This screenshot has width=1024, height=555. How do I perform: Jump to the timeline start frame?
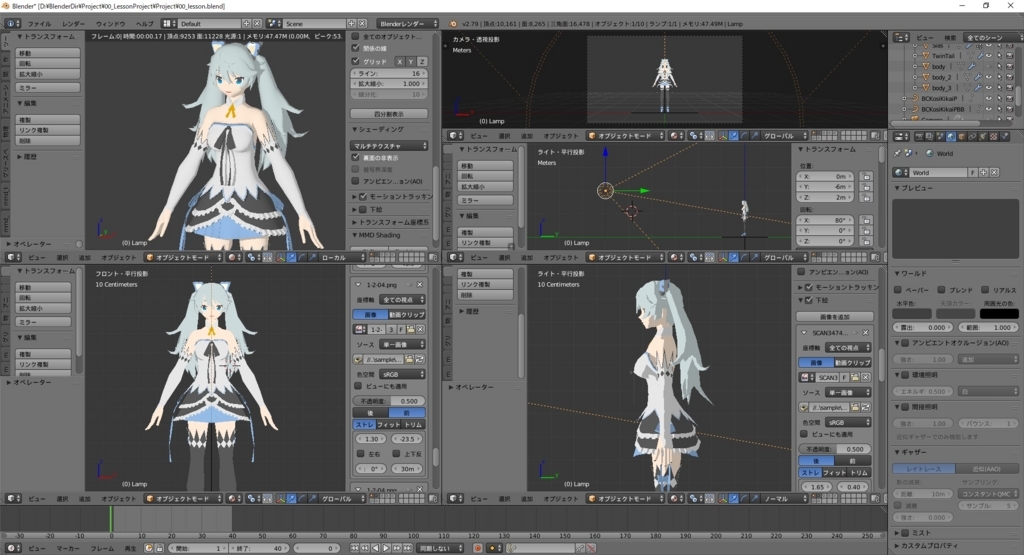coord(355,548)
